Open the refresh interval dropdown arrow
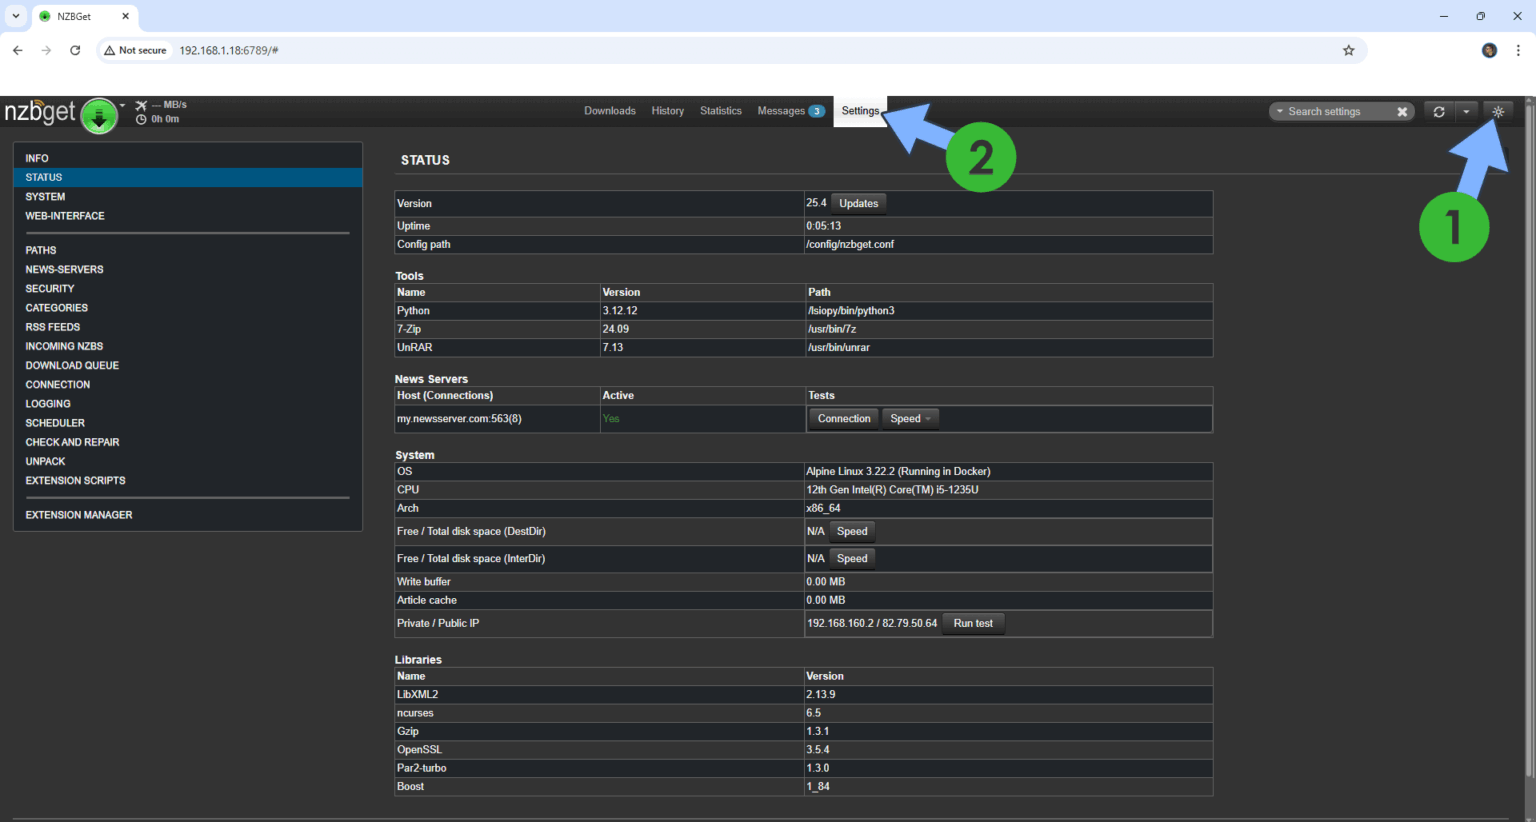 (x=1466, y=112)
